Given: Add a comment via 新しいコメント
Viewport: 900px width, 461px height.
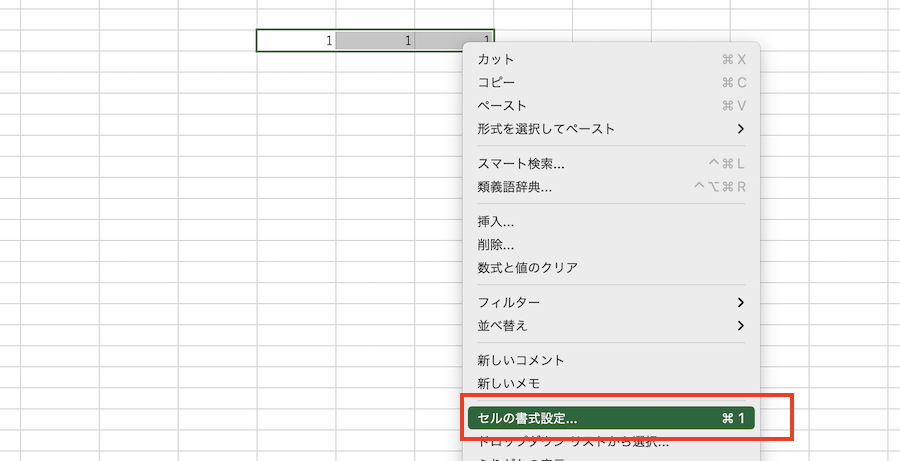Looking at the screenshot, I should click(521, 360).
